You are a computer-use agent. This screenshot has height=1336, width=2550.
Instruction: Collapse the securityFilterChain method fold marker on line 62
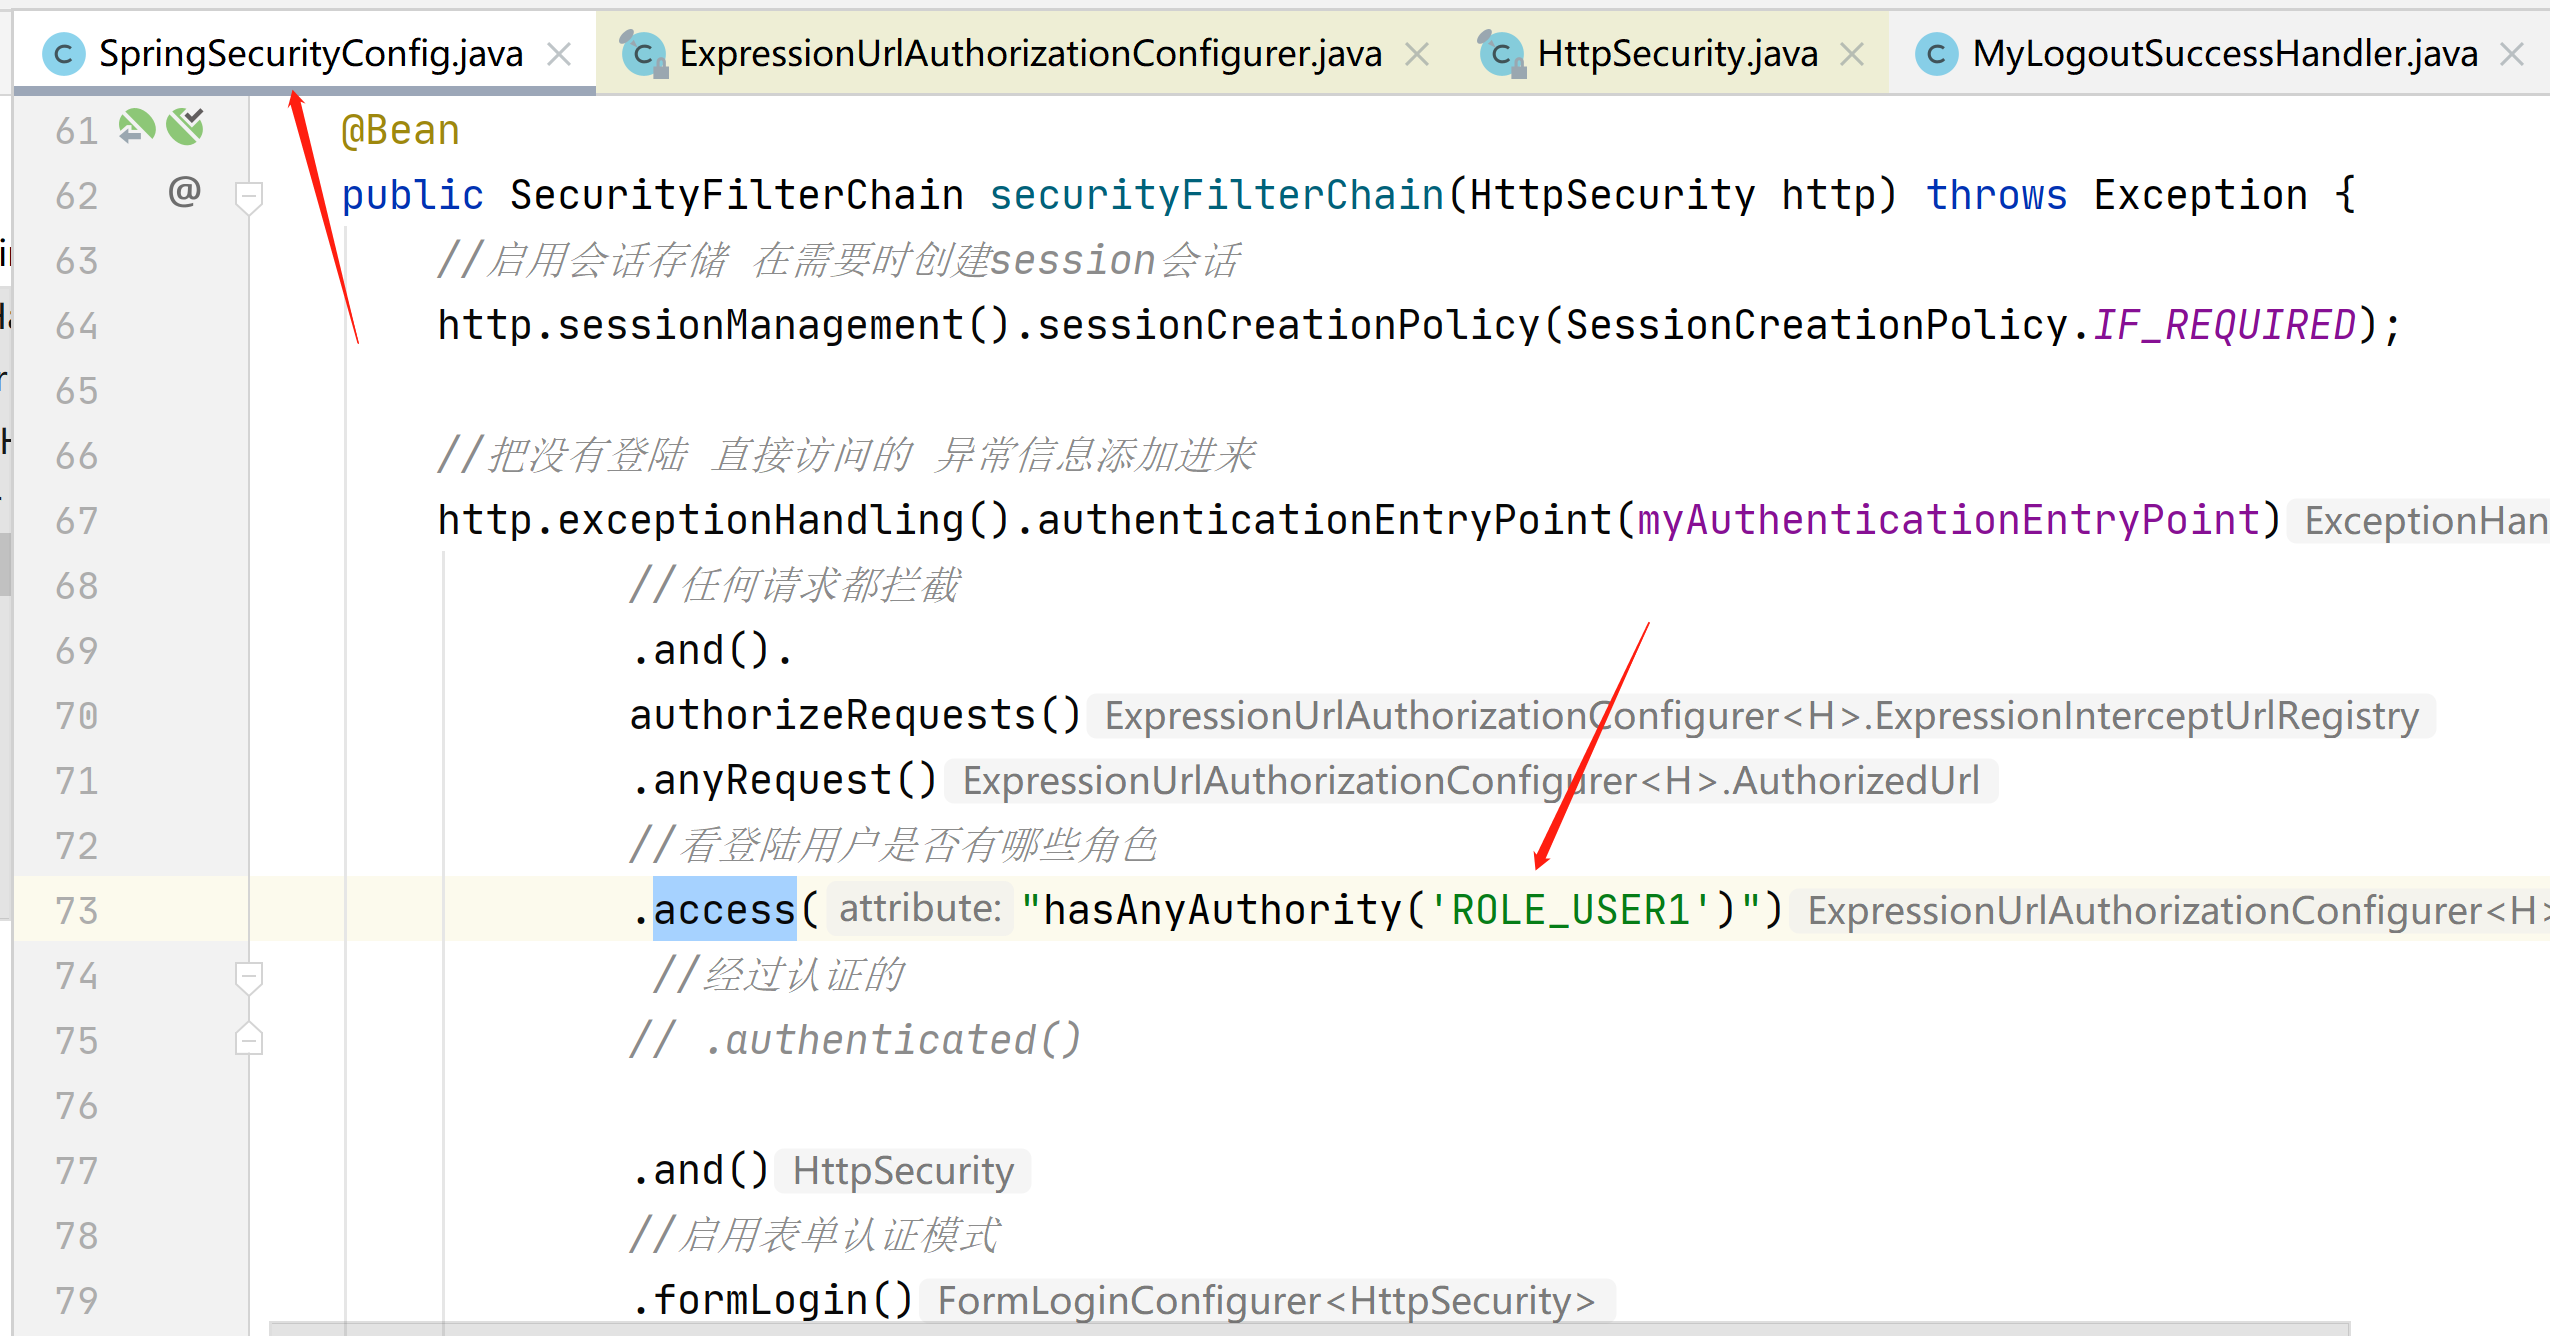[248, 195]
